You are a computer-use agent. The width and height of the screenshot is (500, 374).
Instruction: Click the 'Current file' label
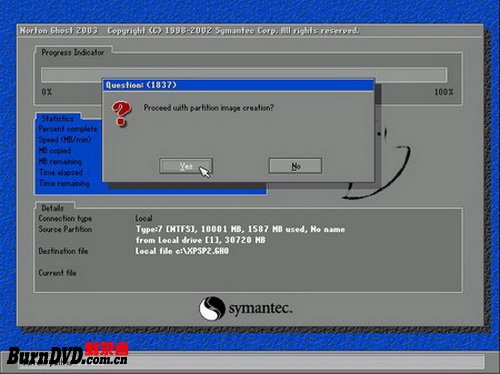pyautogui.click(x=57, y=273)
